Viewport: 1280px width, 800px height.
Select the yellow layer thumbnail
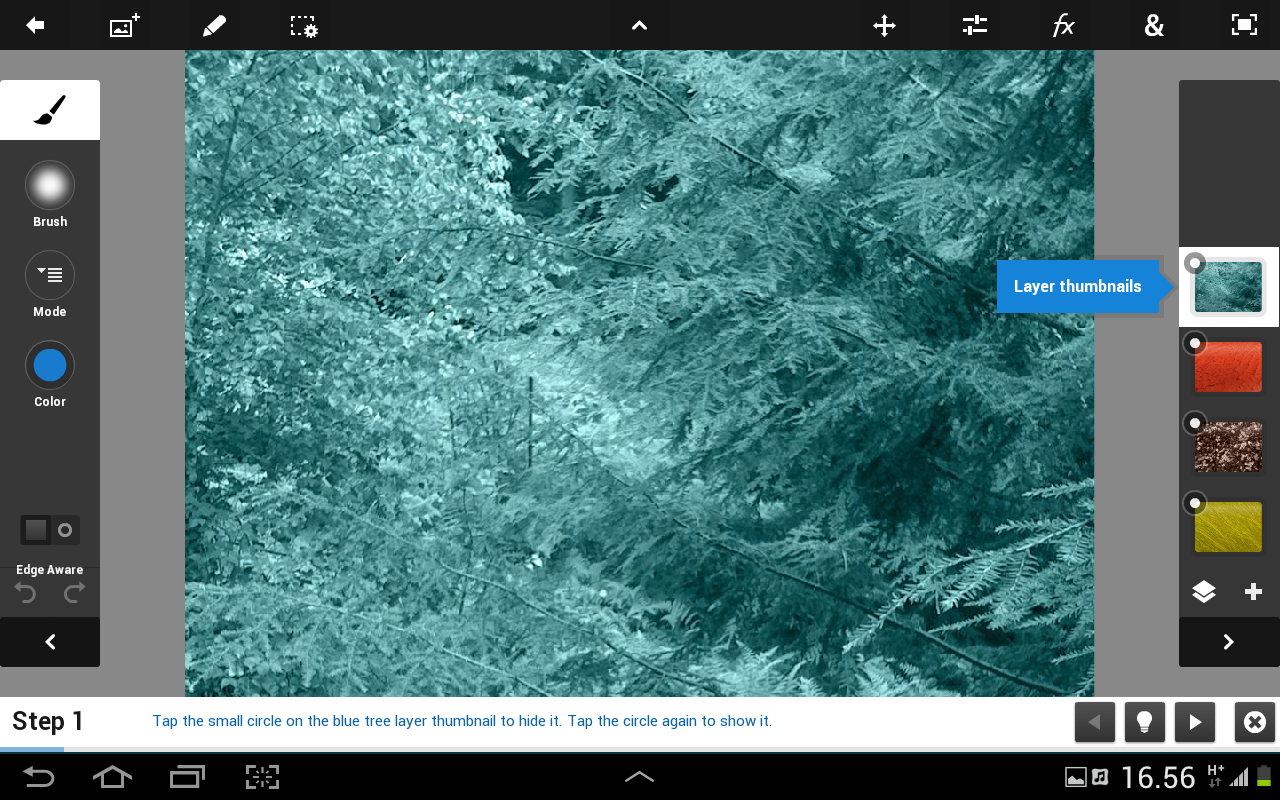pyautogui.click(x=1229, y=527)
